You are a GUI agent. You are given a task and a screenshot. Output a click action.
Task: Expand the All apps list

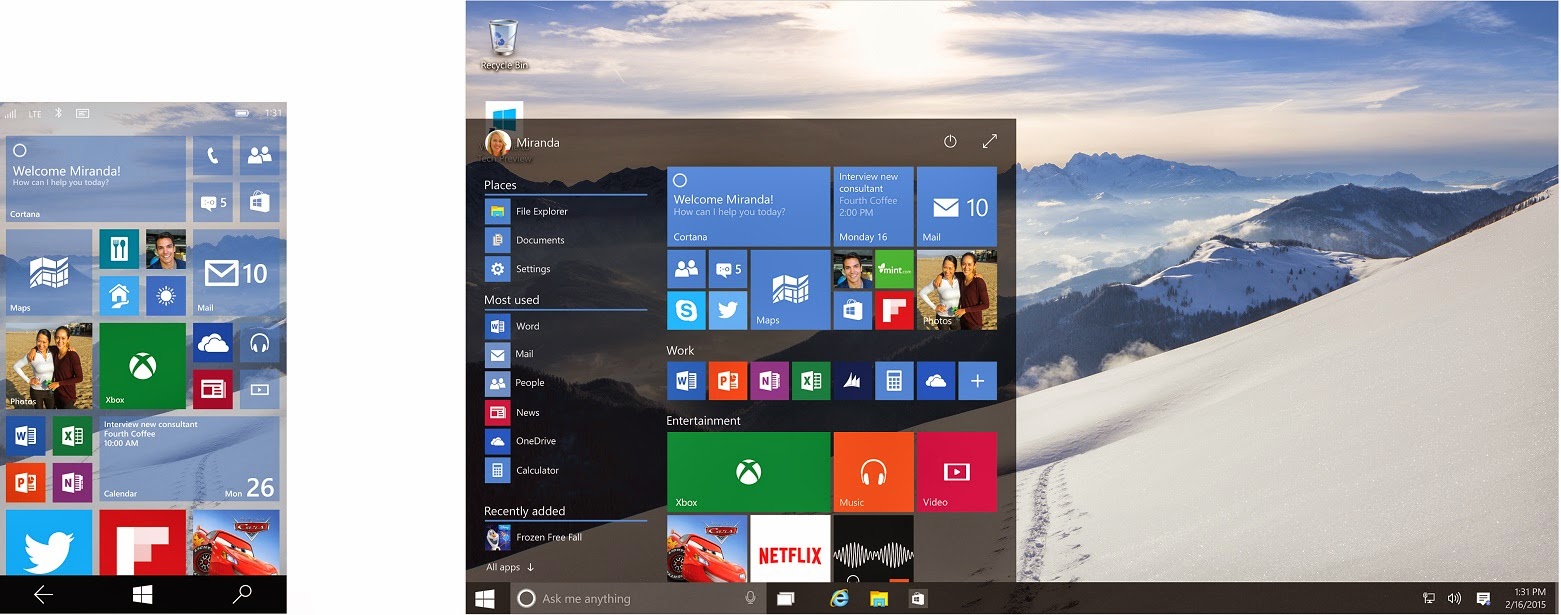(510, 567)
